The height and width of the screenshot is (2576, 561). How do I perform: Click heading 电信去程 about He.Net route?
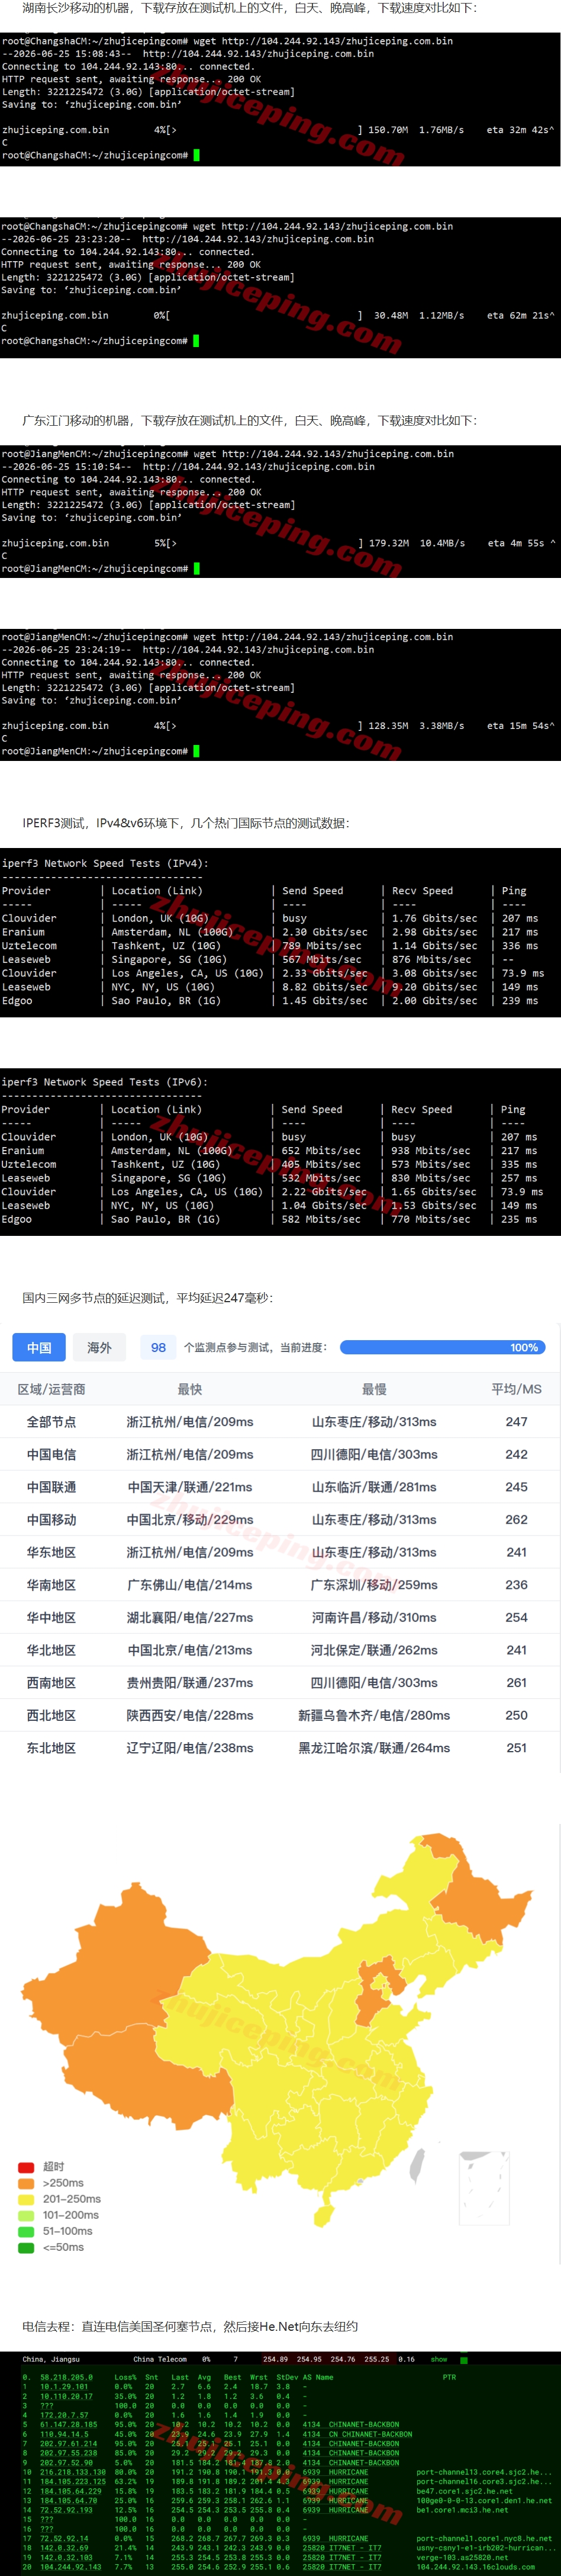(190, 2326)
